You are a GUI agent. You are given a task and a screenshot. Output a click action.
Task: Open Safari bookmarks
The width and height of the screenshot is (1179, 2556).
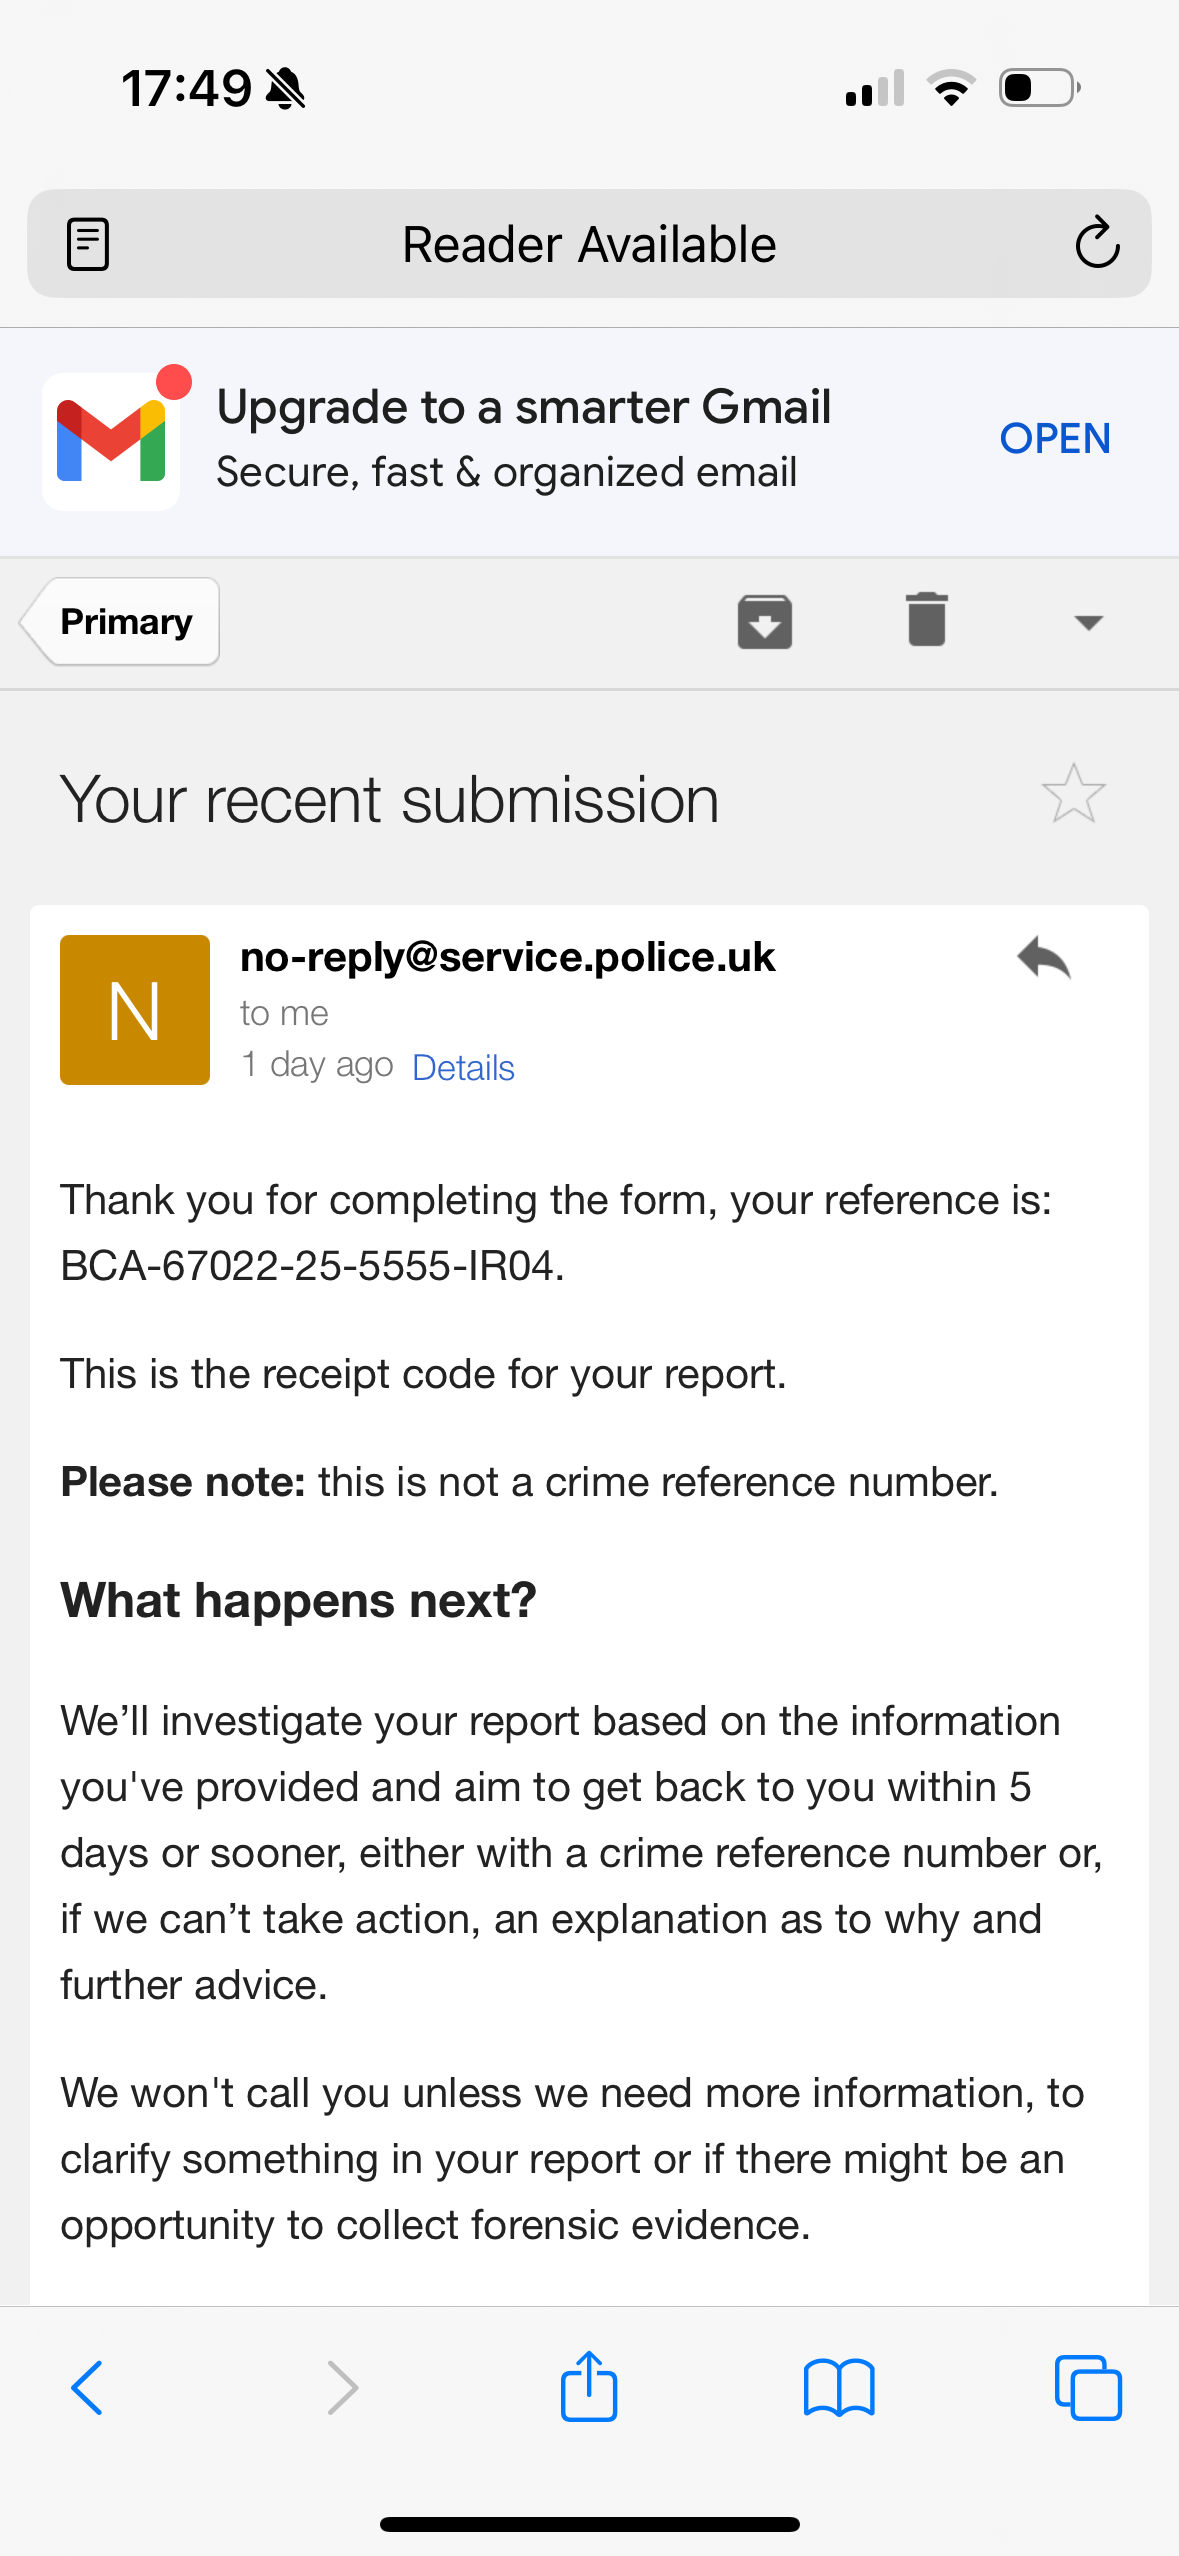(839, 2388)
